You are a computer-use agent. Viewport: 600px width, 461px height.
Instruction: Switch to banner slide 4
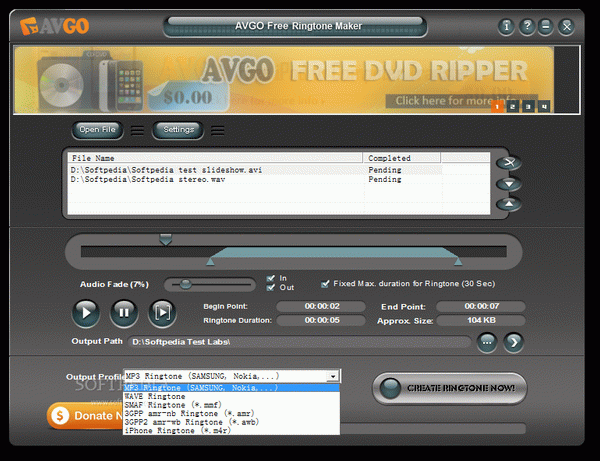pos(544,107)
